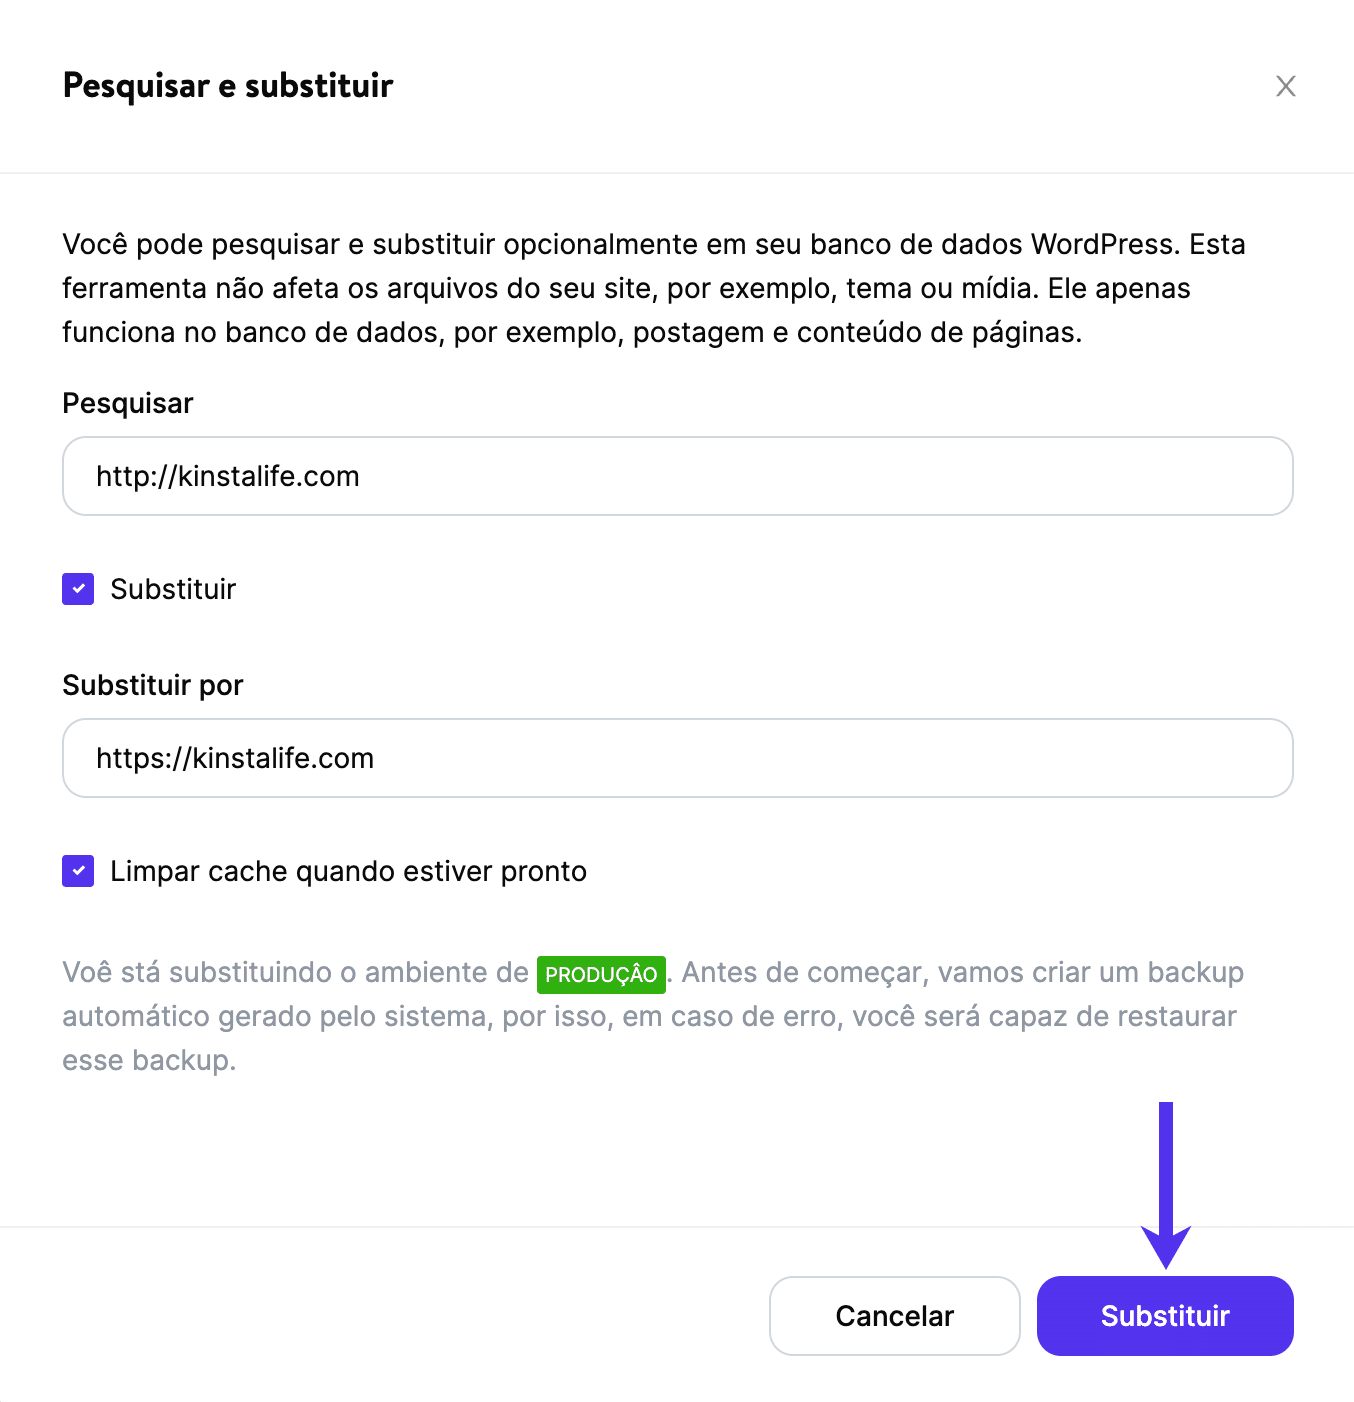Click the checkmark inside the cache checkbox
Viewport: 1354px width, 1402px height.
(x=77, y=871)
